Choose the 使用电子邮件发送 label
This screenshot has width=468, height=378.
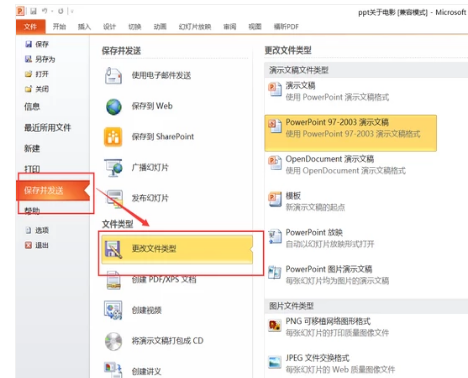click(161, 75)
